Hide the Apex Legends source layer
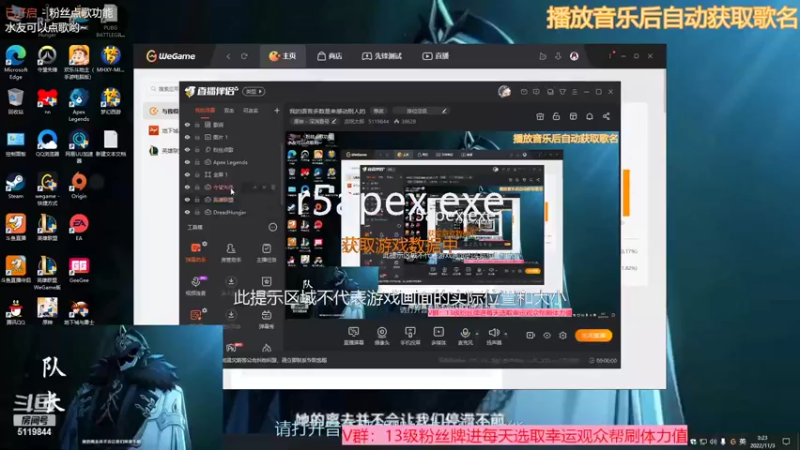This screenshot has height=450, width=800. click(x=187, y=162)
